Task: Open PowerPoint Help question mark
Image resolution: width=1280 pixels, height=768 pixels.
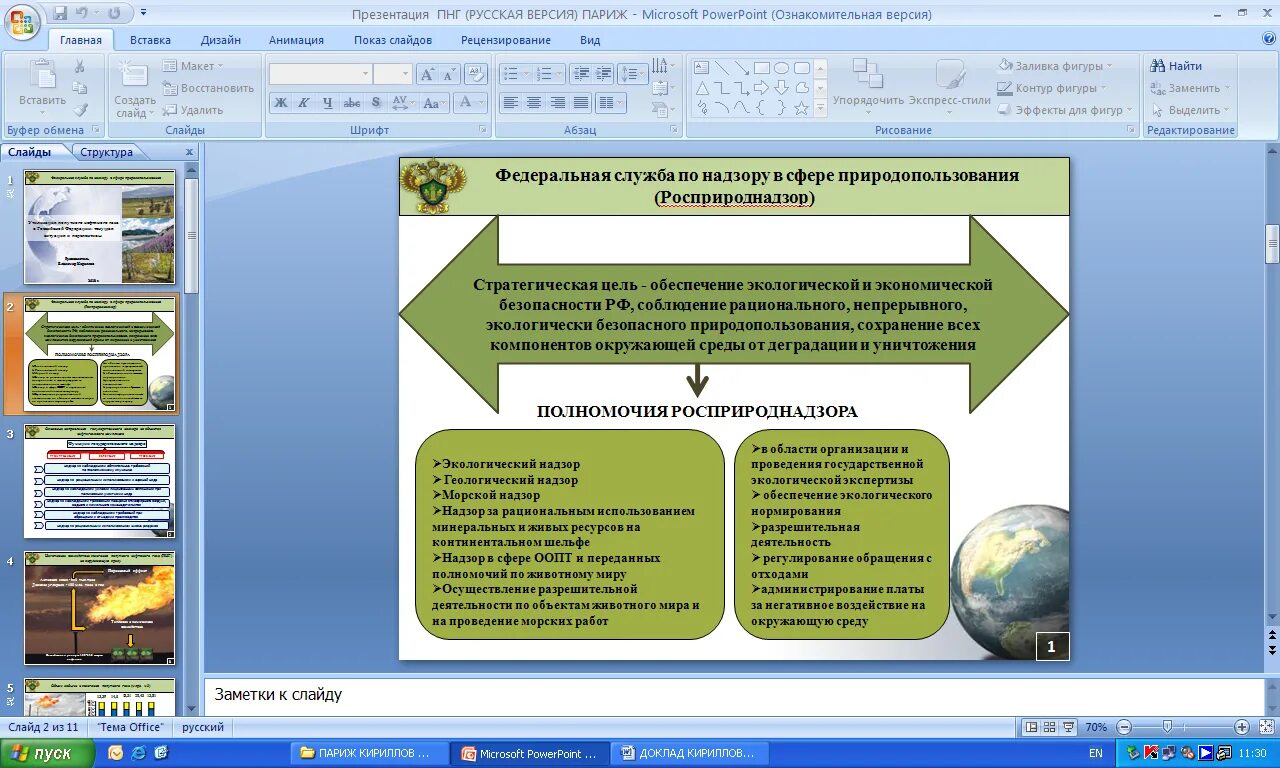Action: point(1269,39)
